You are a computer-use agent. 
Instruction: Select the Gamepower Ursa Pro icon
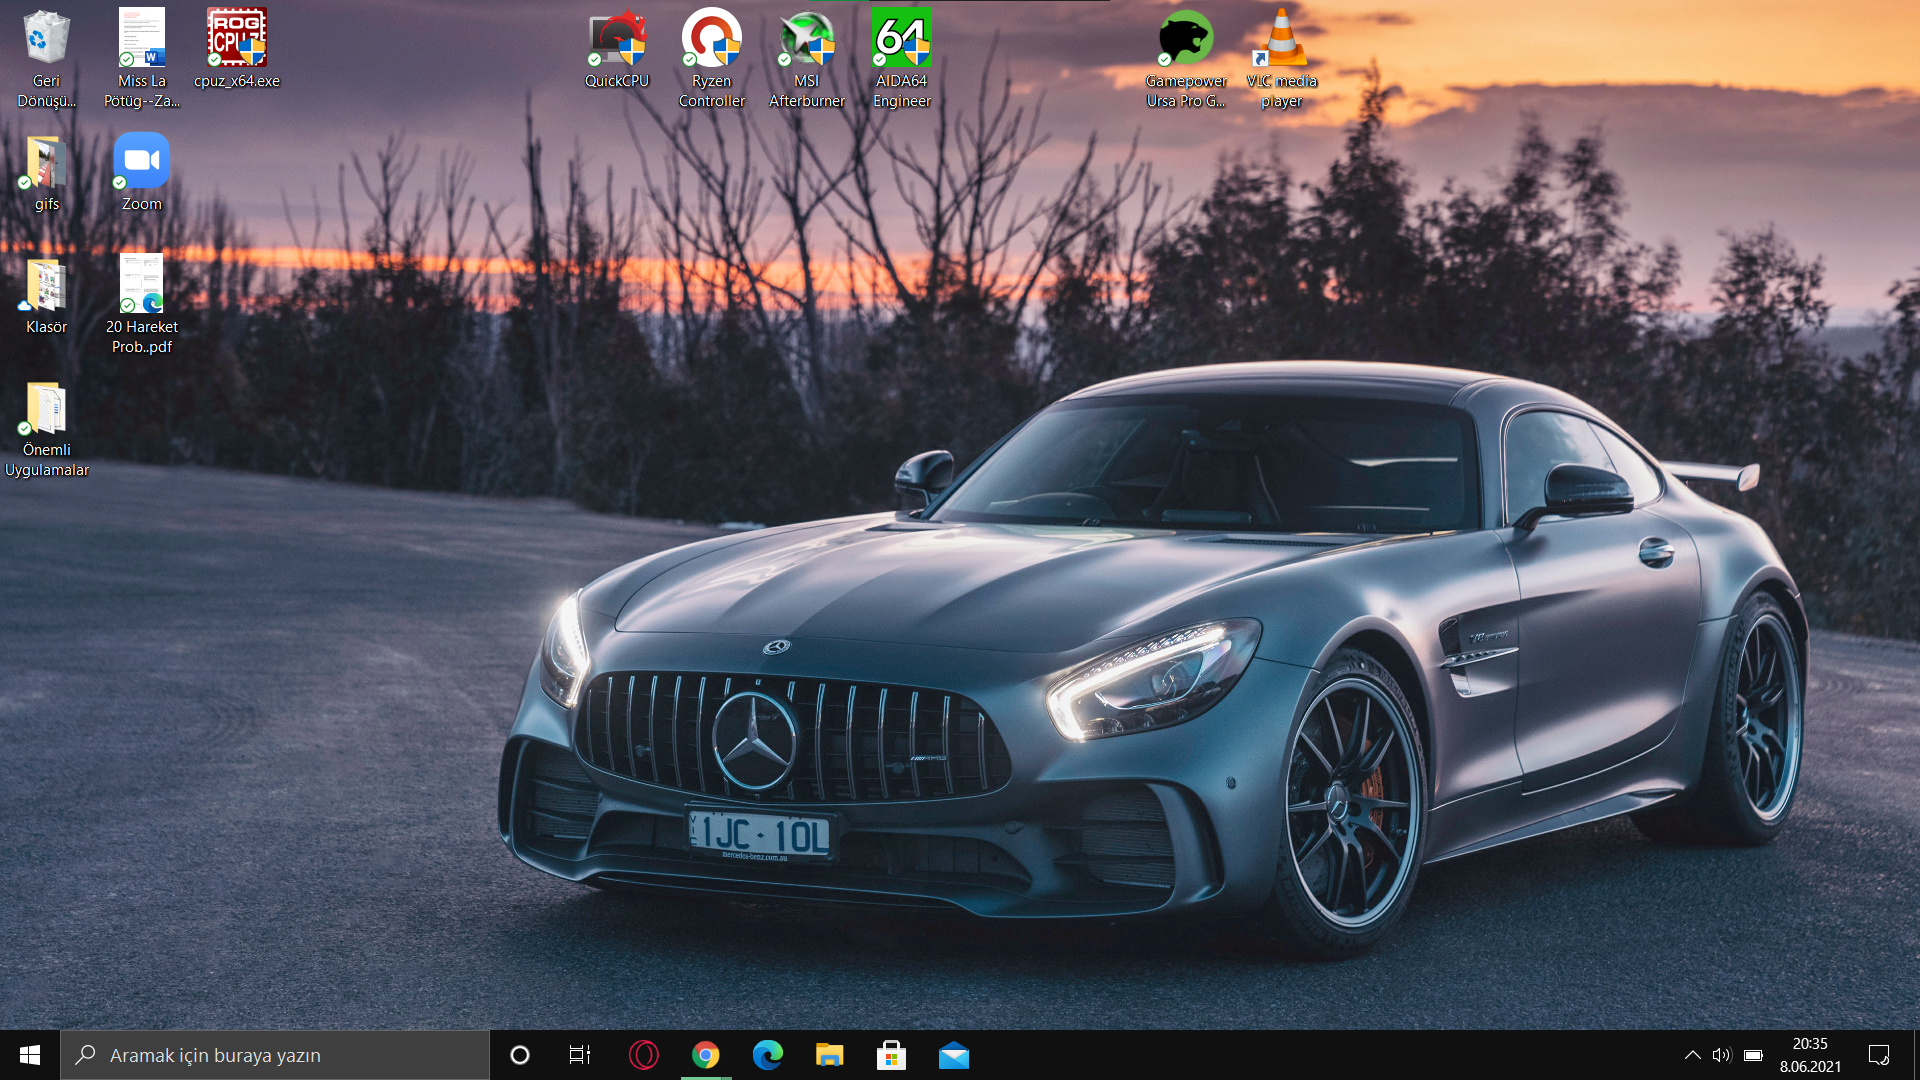click(1186, 58)
